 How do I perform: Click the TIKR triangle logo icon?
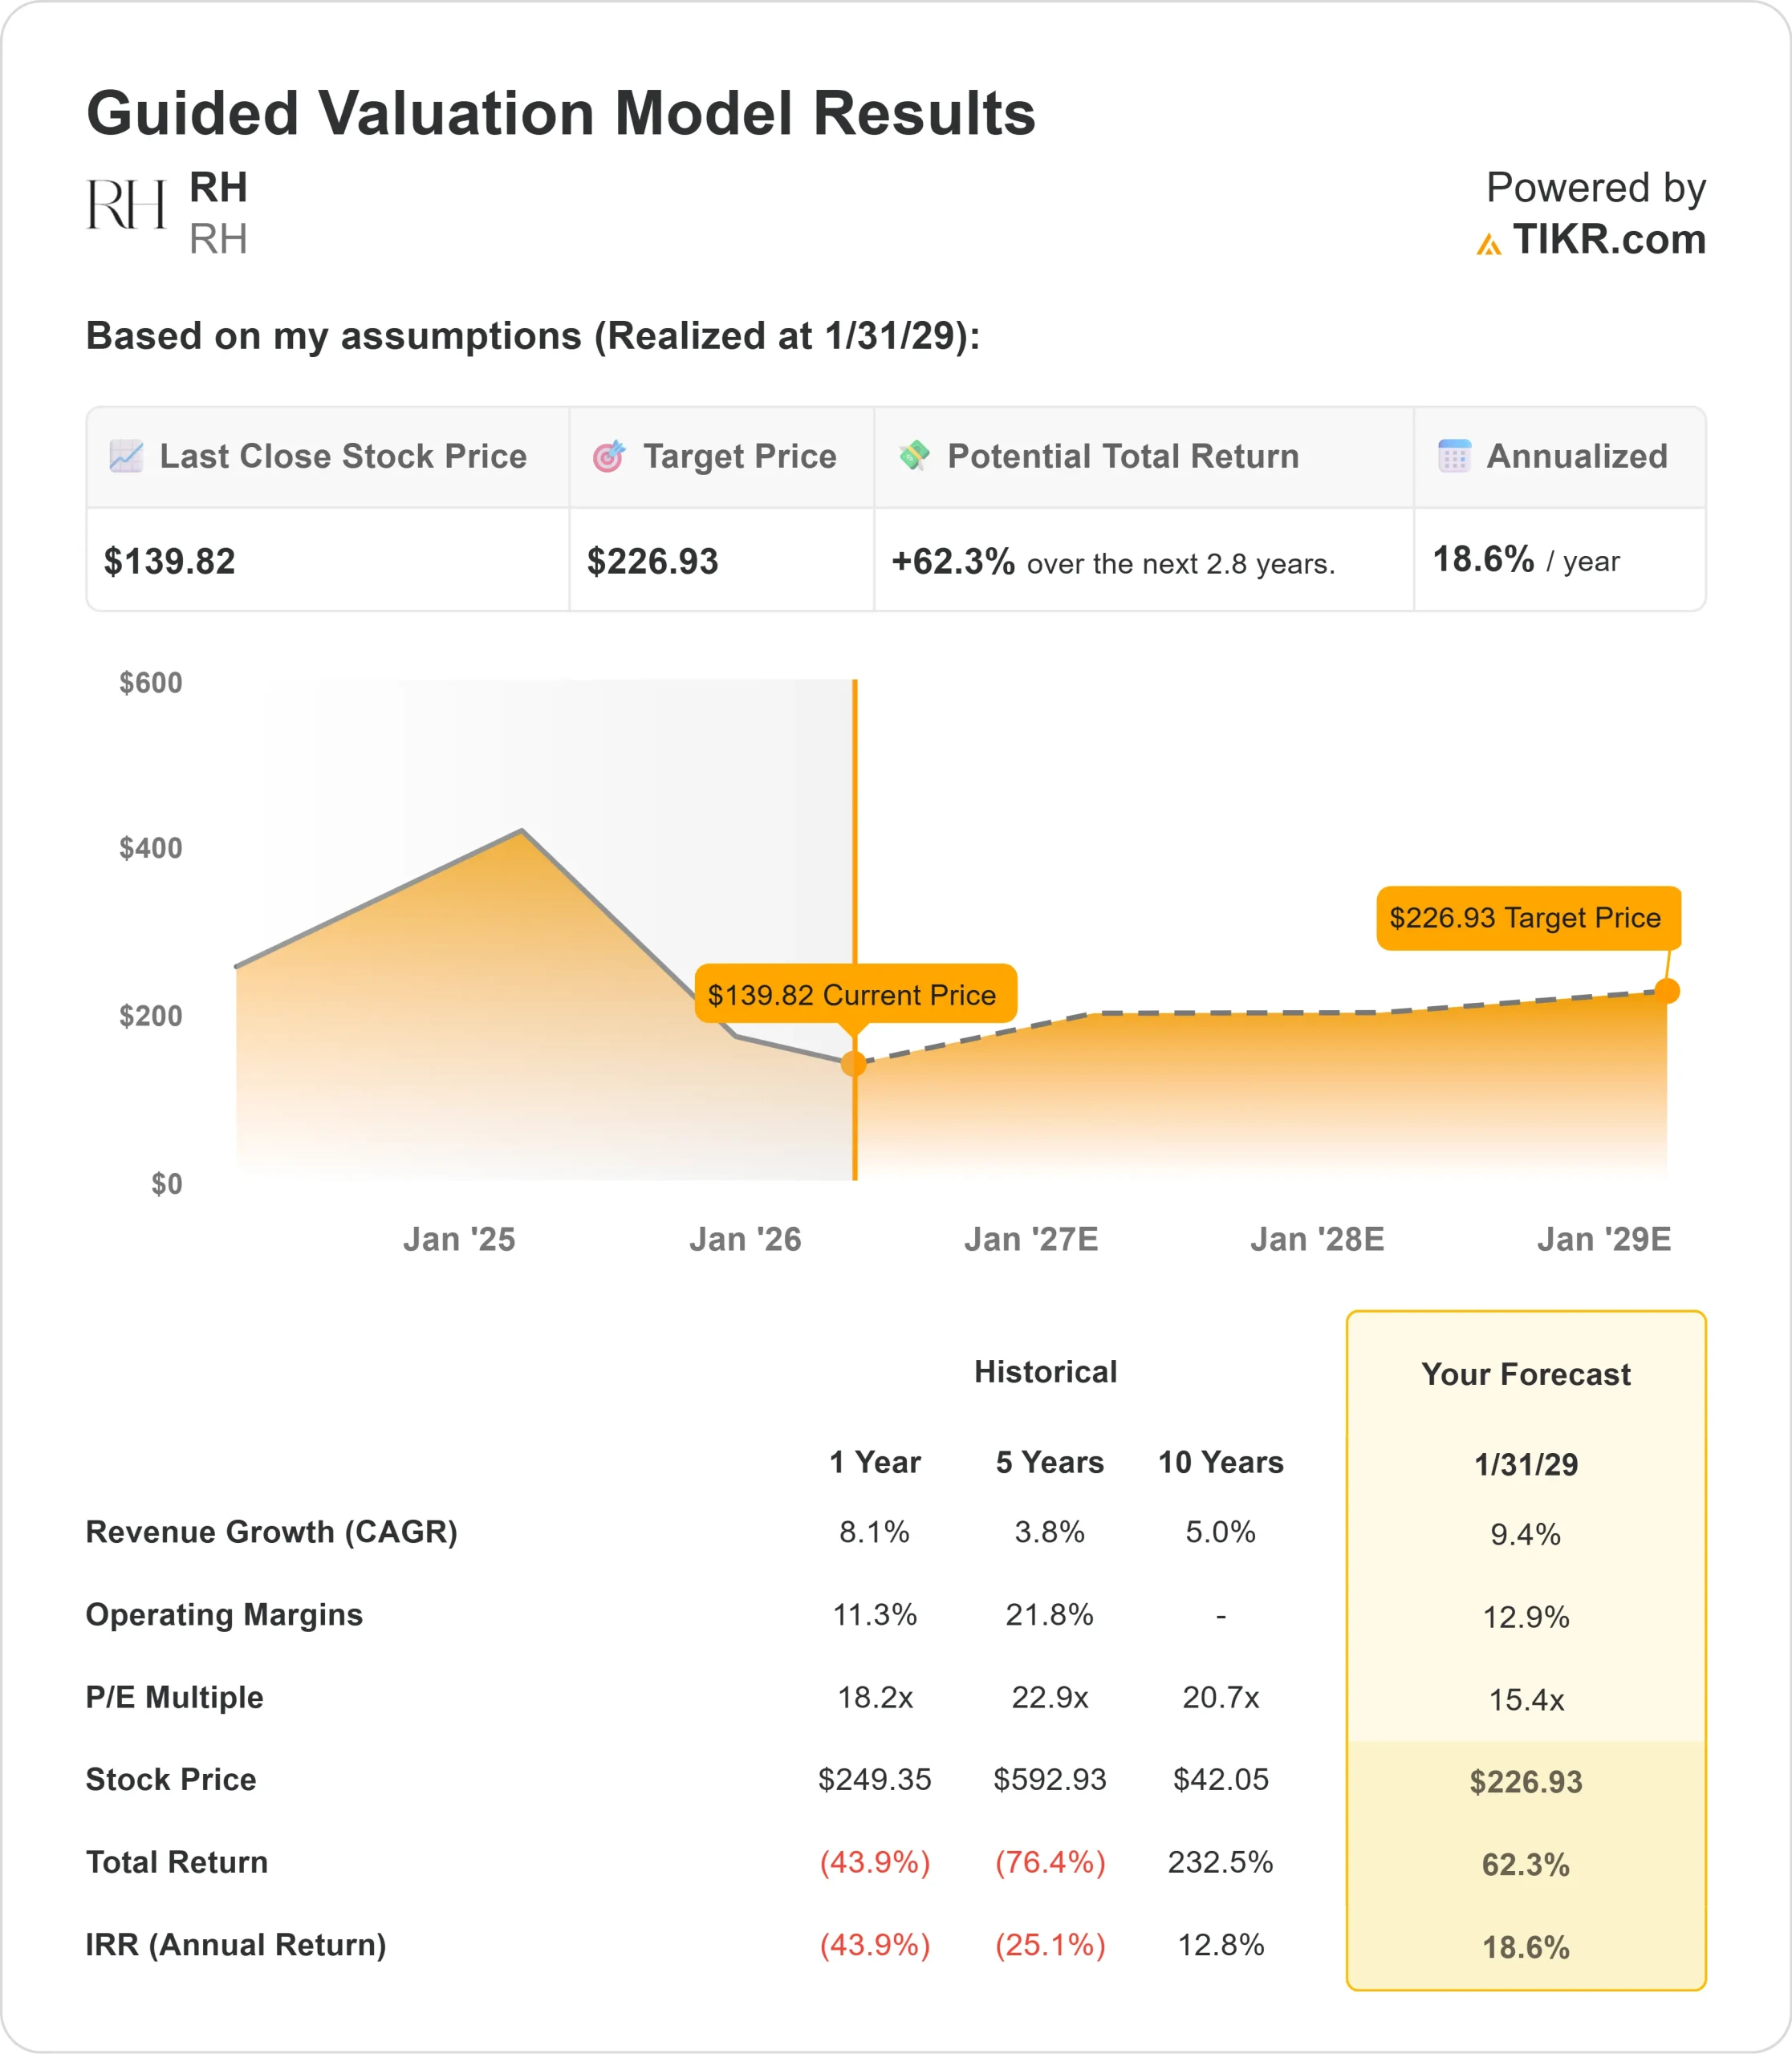point(1488,244)
